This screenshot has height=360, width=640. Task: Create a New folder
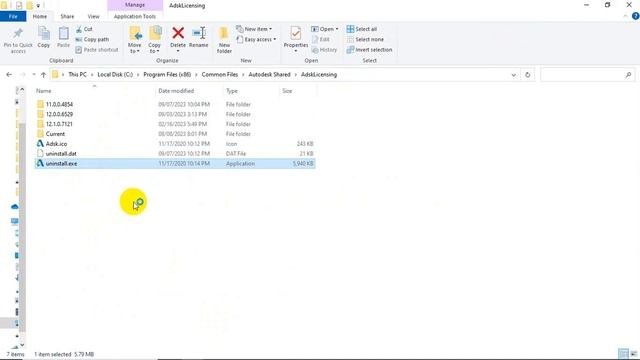pyautogui.click(x=224, y=40)
